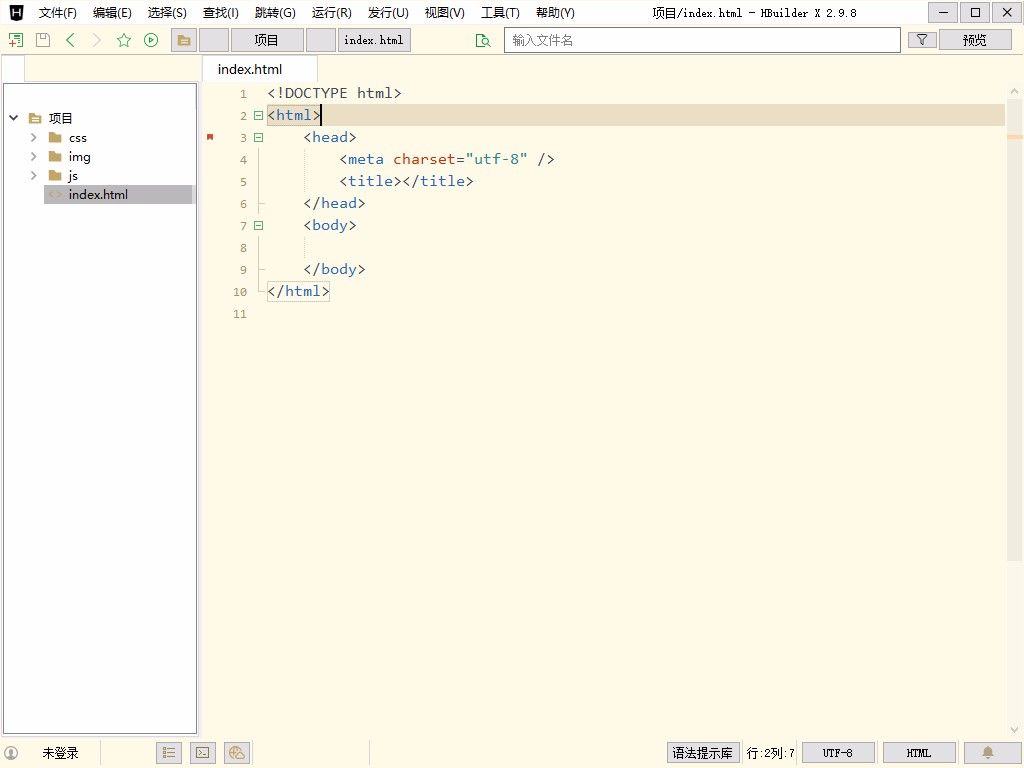Image resolution: width=1024 pixels, height=768 pixels.
Task: Expand the css folder
Action: click(34, 138)
